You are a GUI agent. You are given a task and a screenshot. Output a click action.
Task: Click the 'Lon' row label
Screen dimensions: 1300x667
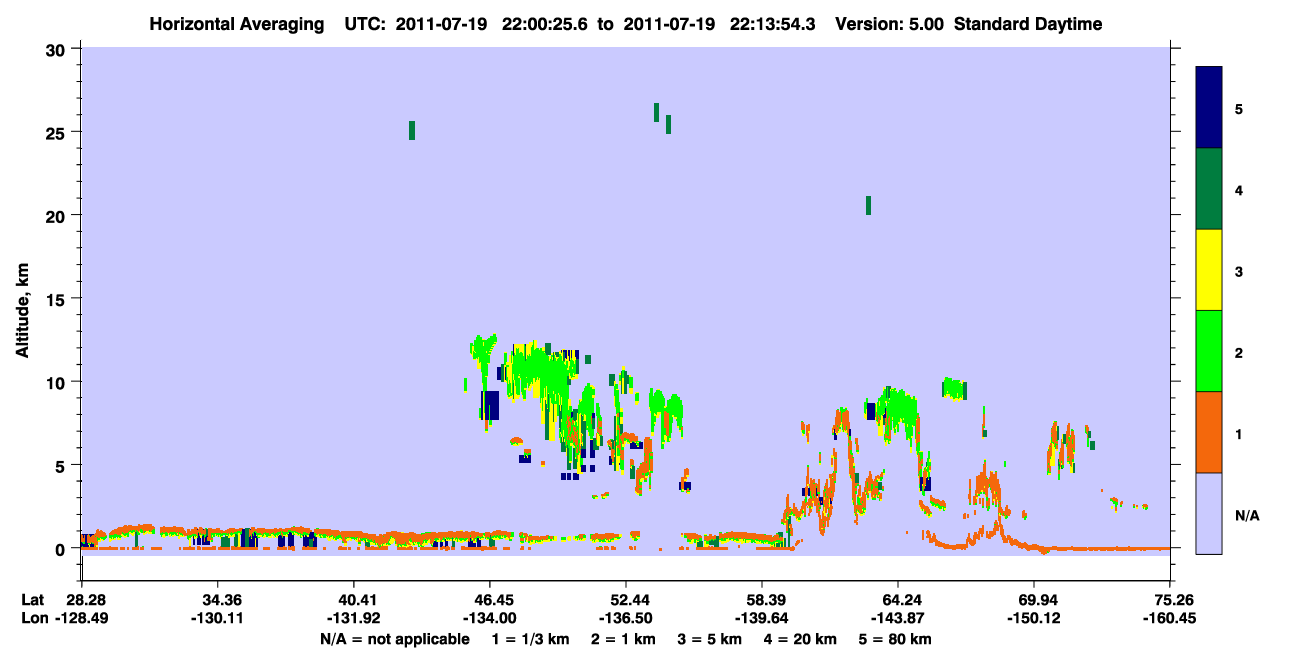[x=33, y=618]
